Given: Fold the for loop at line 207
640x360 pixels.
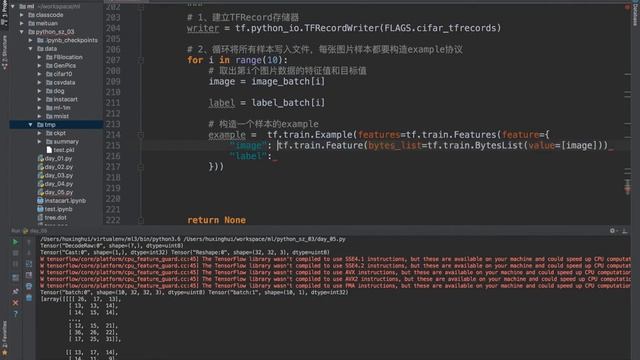Looking at the screenshot, I should pos(140,60).
